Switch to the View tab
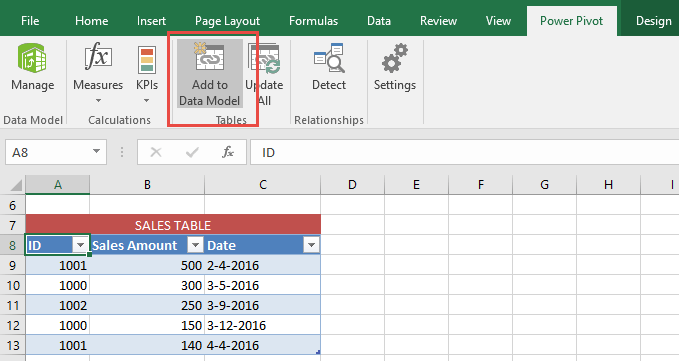 click(x=498, y=21)
